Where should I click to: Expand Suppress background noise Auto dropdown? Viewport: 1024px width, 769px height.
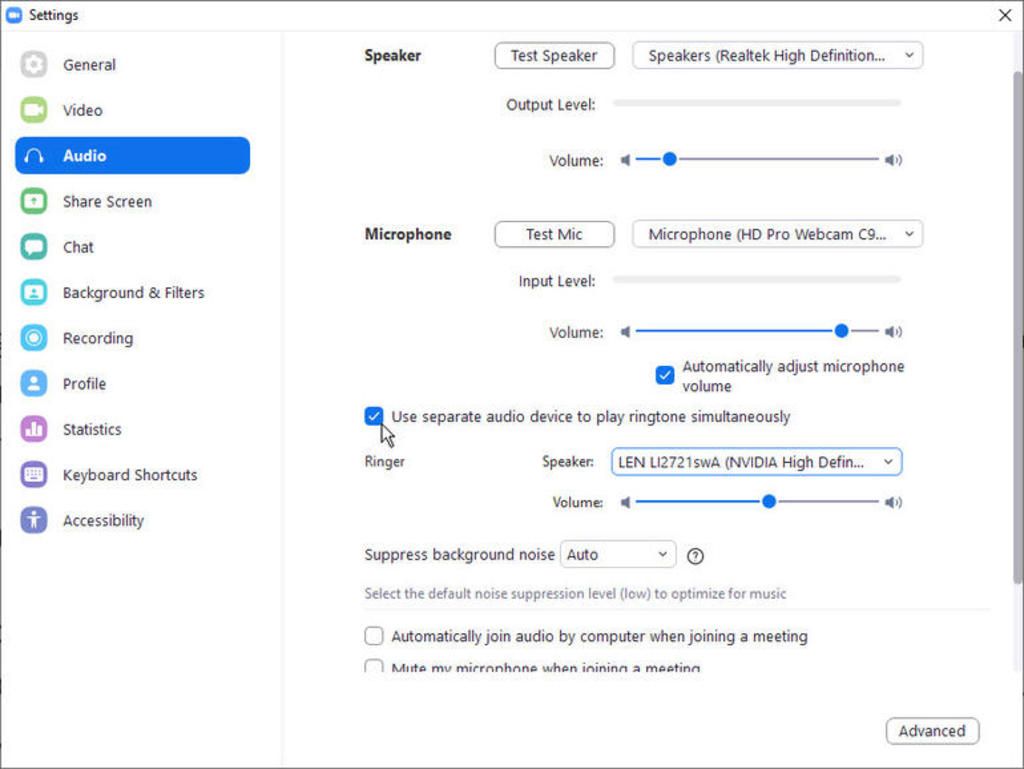click(618, 554)
